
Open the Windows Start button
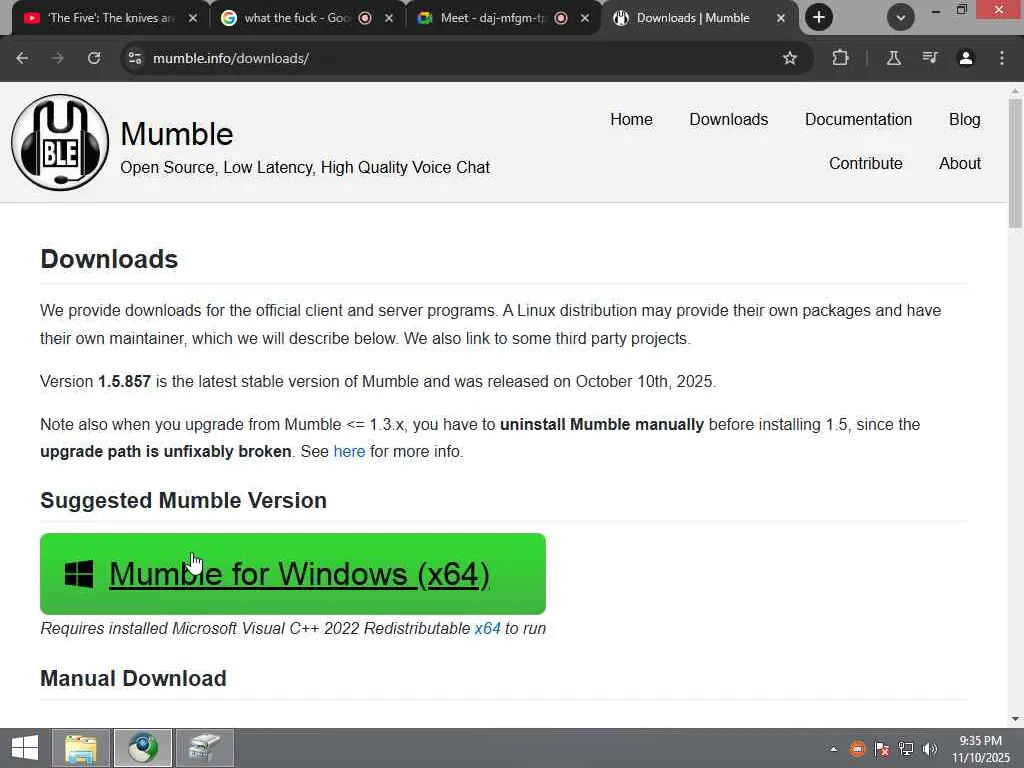coord(25,748)
